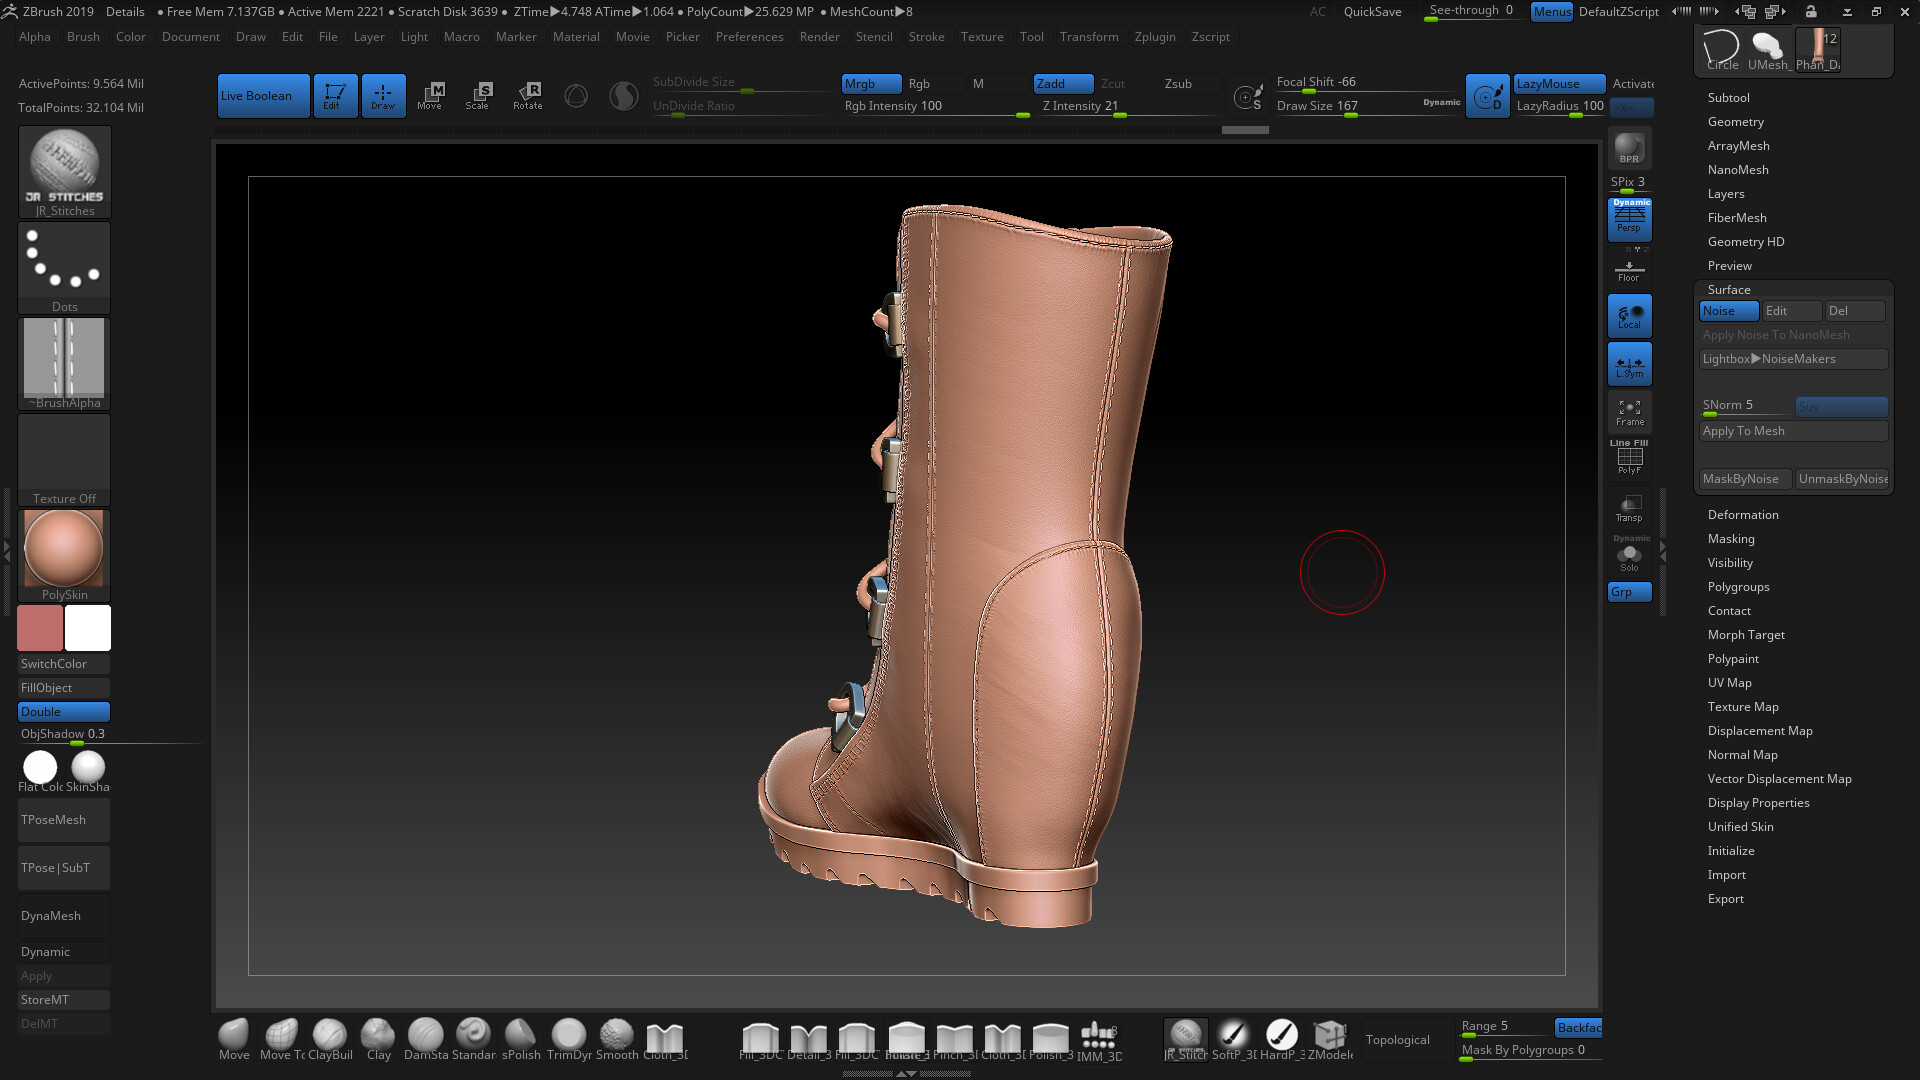Open LightboxNoiseMakers browser
Viewport: 1920px width, 1080px height.
(1794, 359)
